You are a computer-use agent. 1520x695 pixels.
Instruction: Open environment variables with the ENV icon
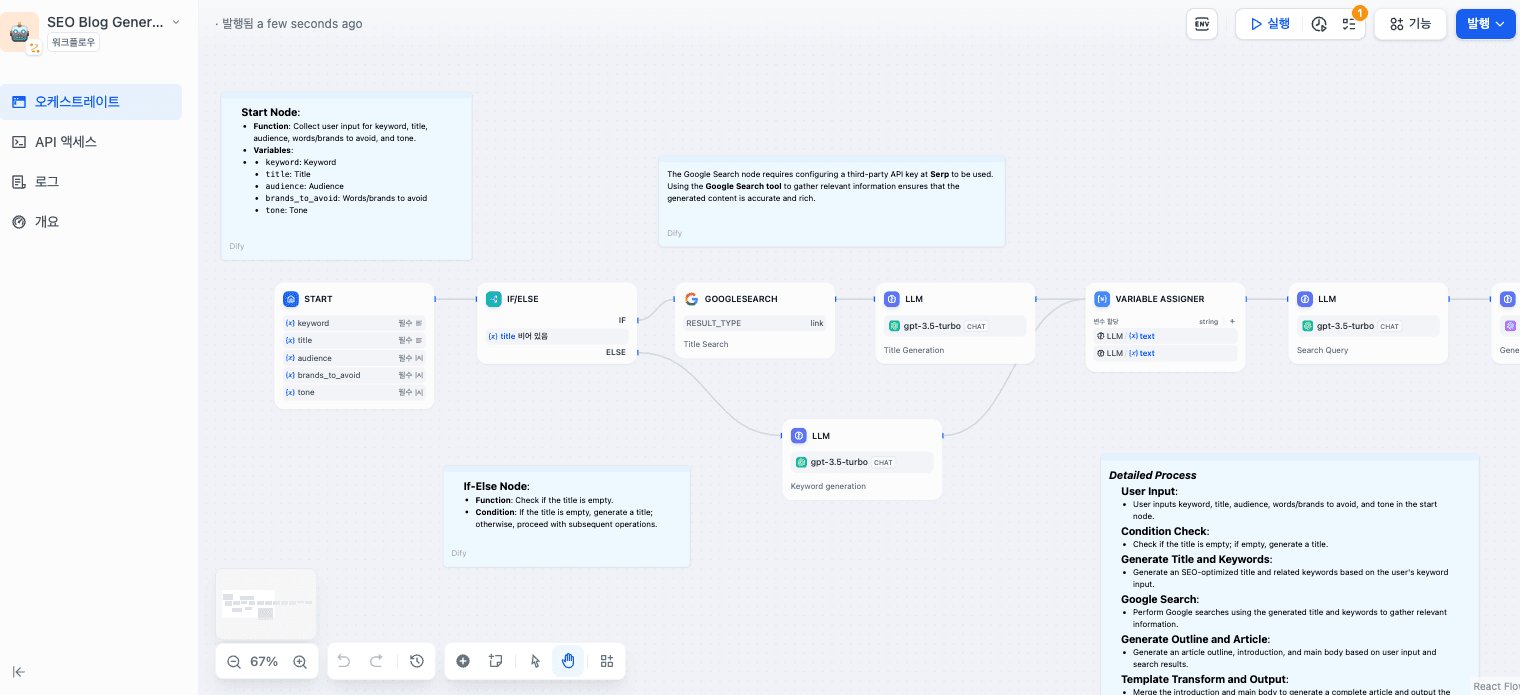tap(1202, 23)
